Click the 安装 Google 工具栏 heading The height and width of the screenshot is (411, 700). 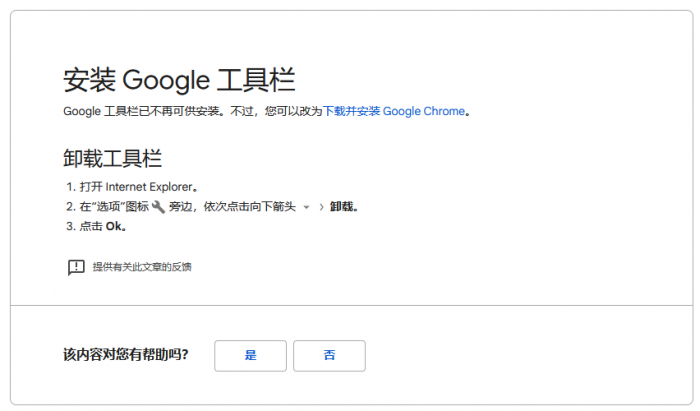click(x=178, y=80)
